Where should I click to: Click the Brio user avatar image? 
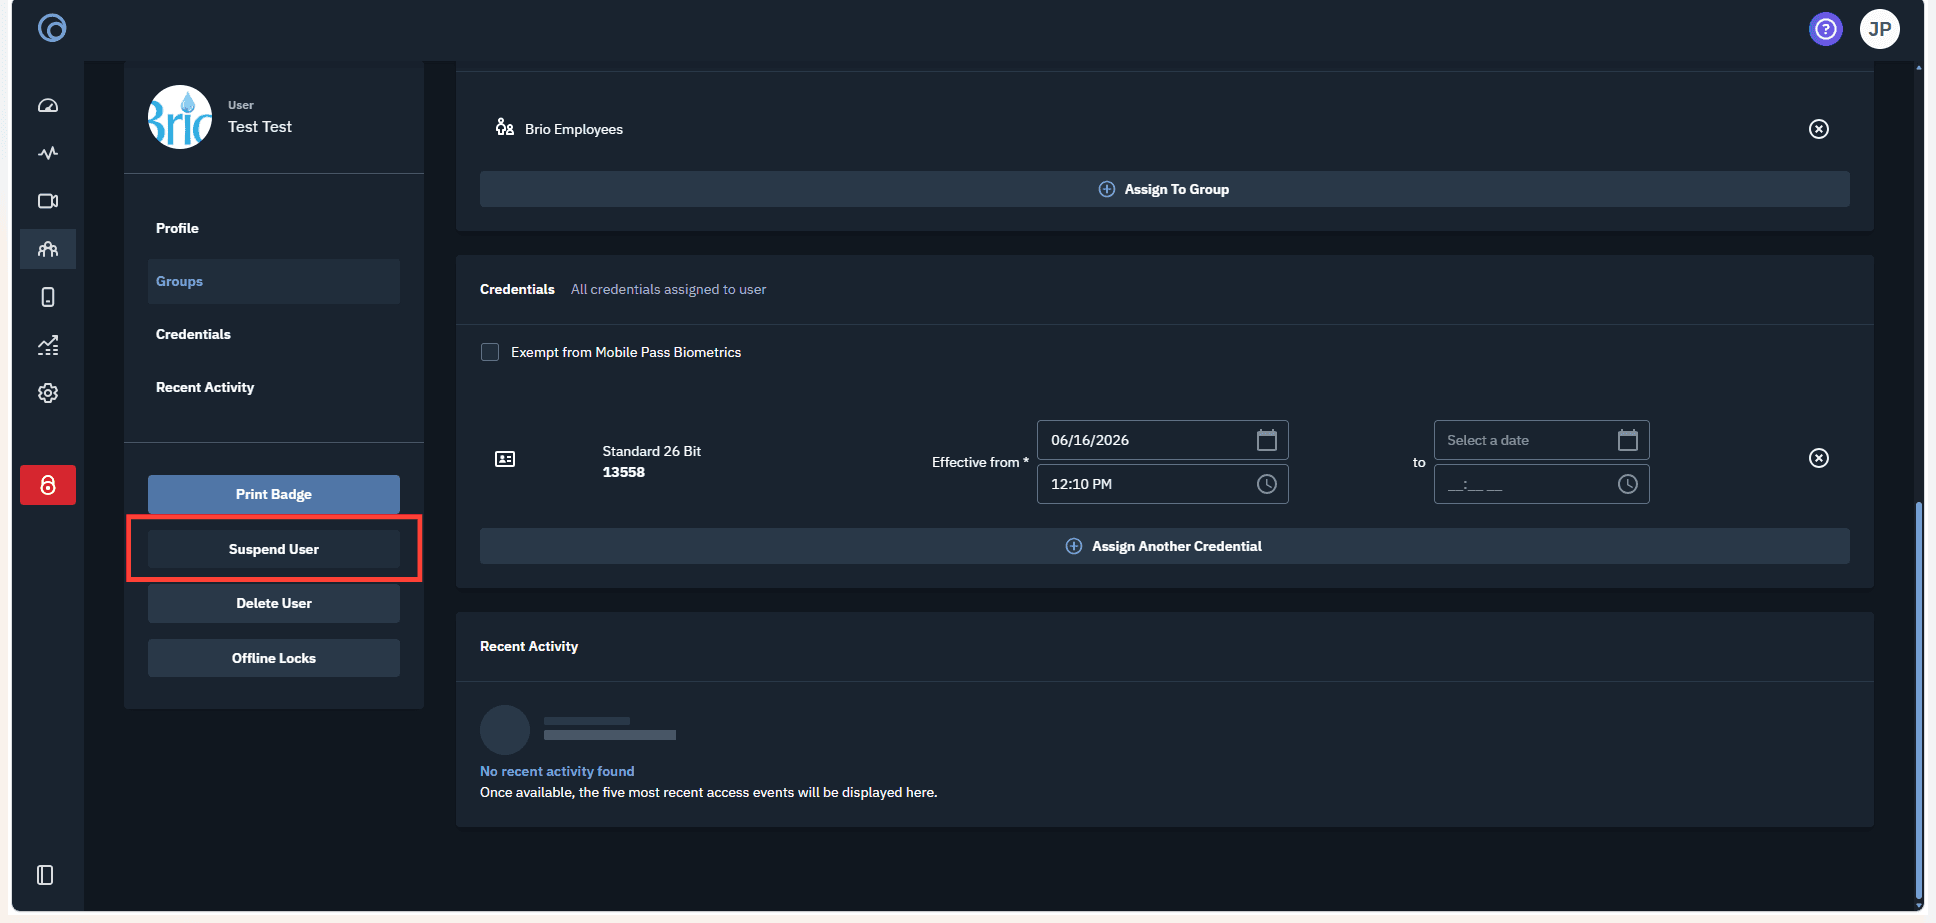coord(180,117)
